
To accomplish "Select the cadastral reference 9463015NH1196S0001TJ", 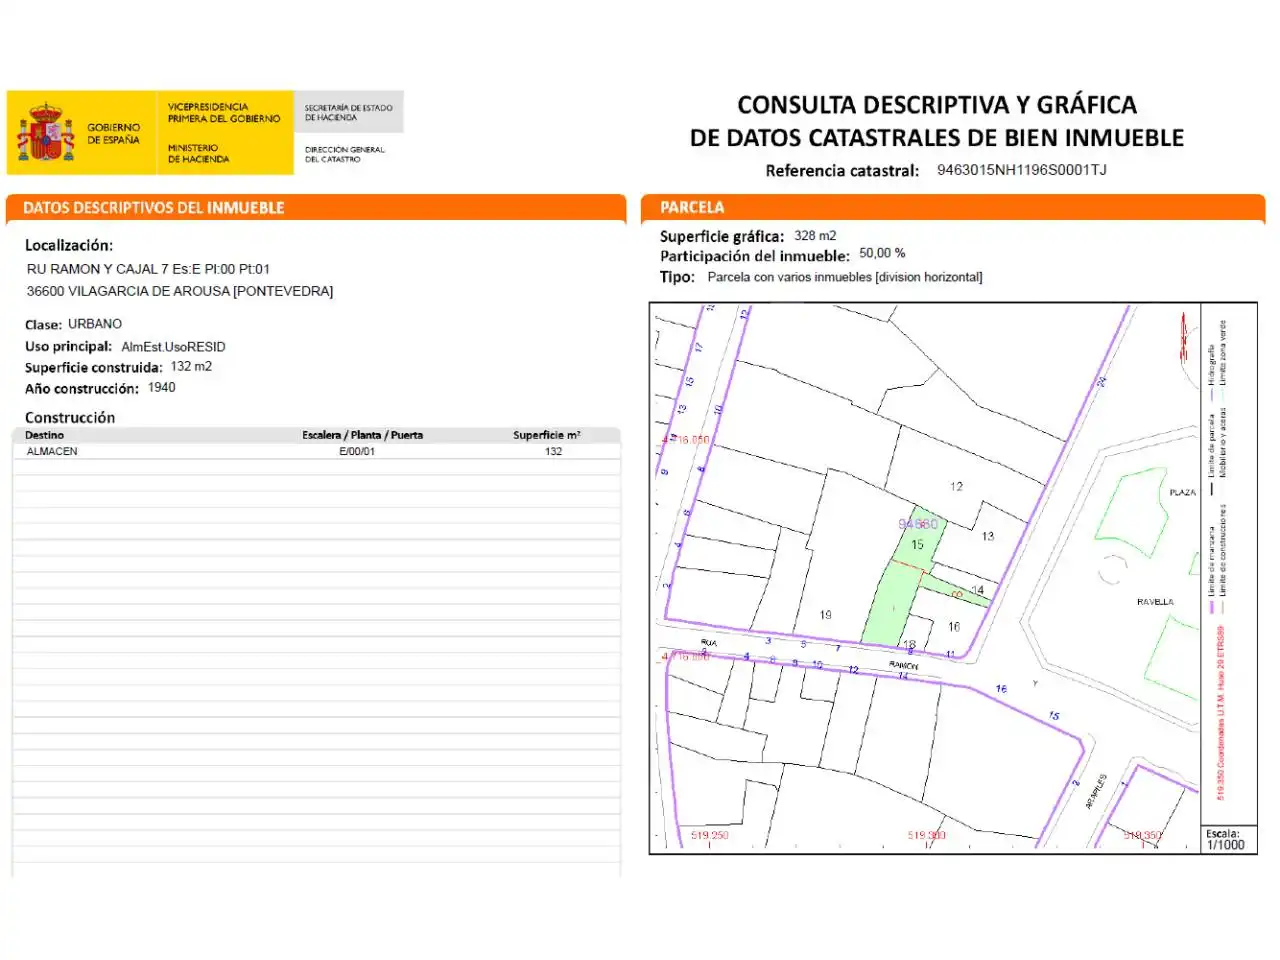I will point(1022,170).
